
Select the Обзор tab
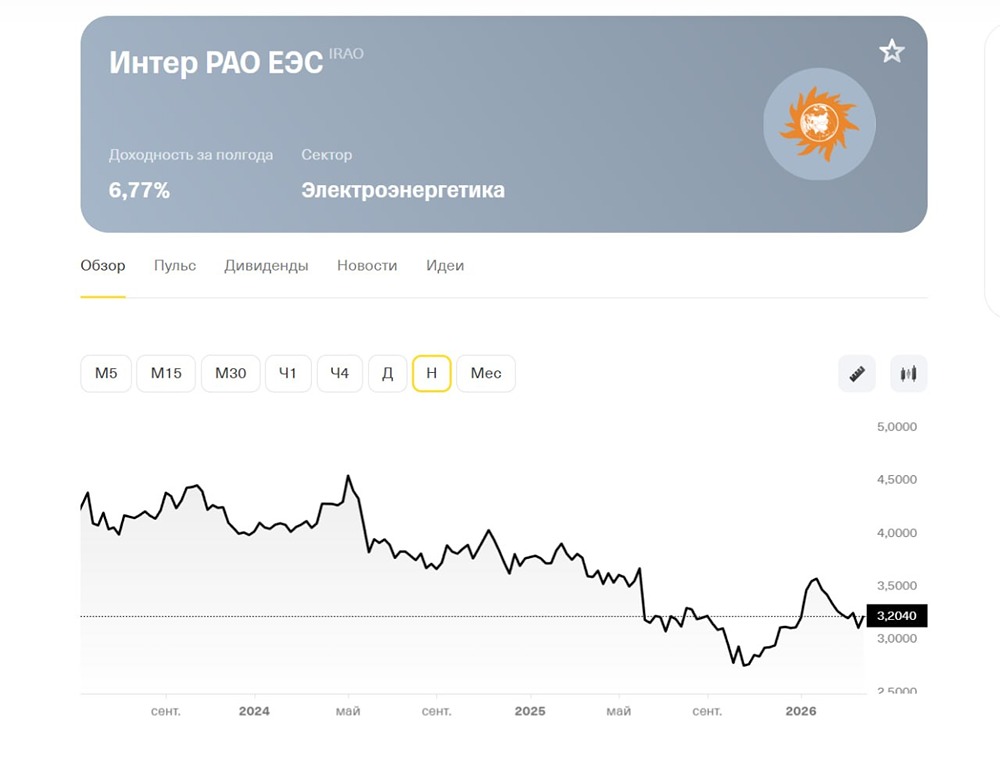[102, 266]
